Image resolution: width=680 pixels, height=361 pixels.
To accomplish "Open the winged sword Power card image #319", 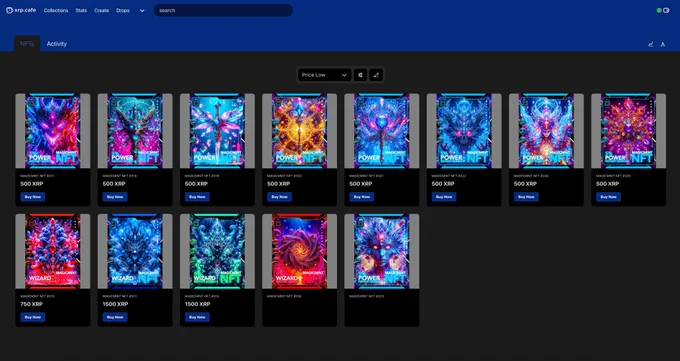I will [x=217, y=131].
